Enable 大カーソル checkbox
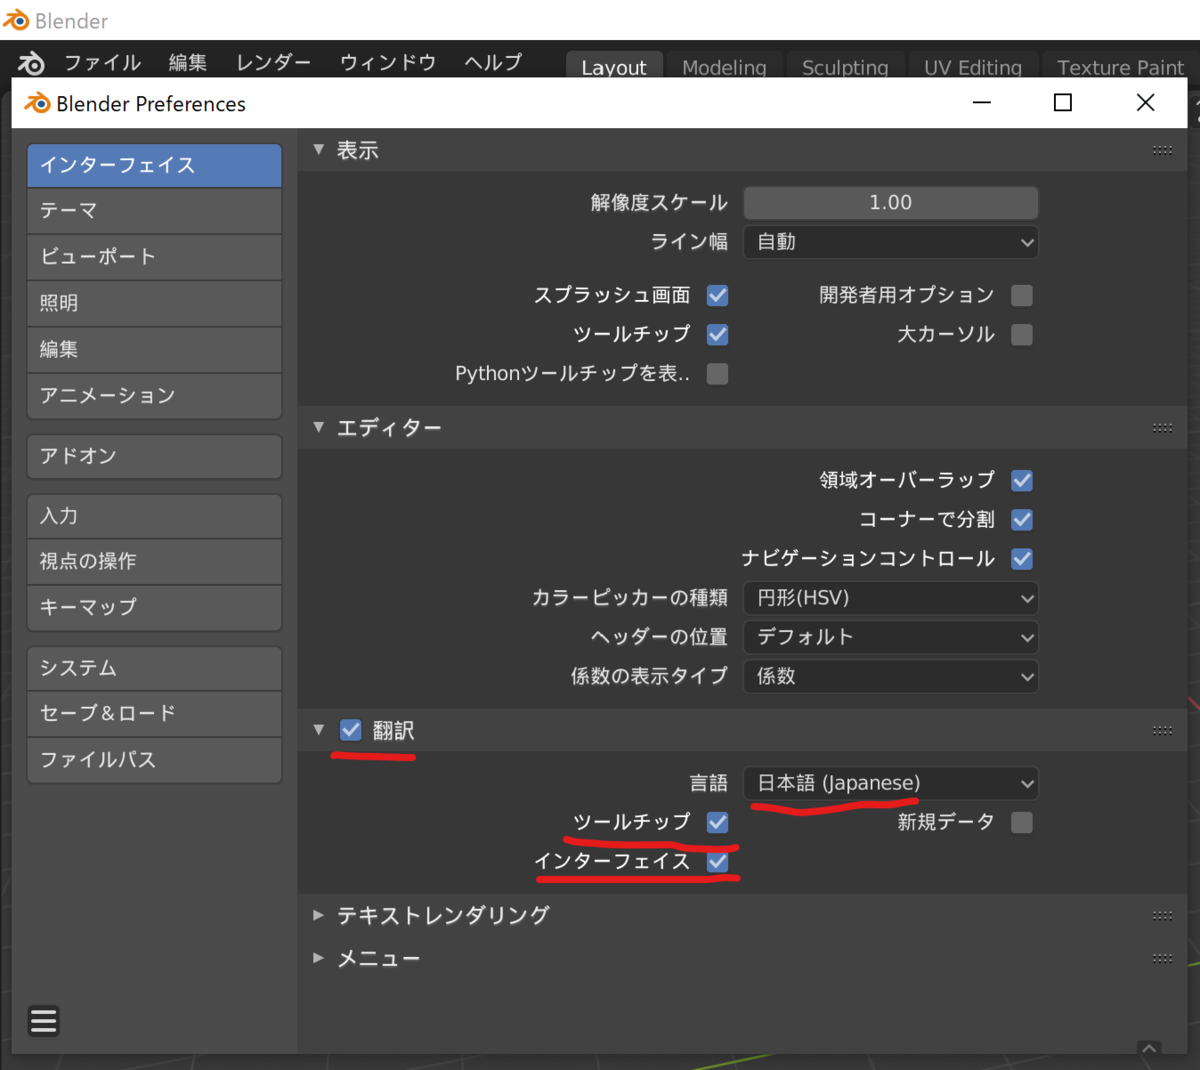This screenshot has height=1070, width=1200. click(1022, 335)
